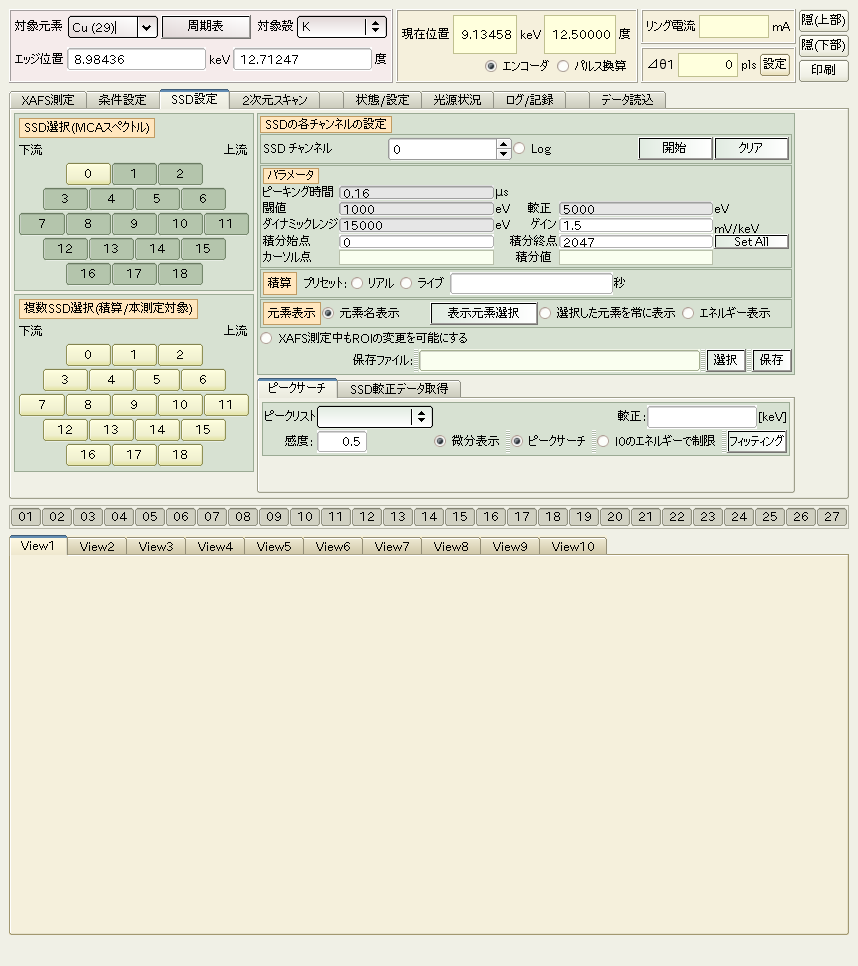The image size is (858, 966).
Task: Open the 光源状況 tab
Action: pyautogui.click(x=457, y=100)
